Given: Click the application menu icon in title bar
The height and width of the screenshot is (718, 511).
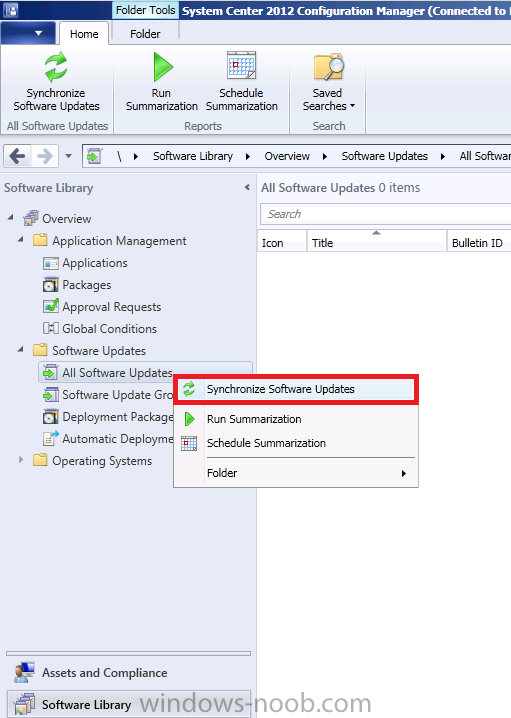Looking at the screenshot, I should click(11, 10).
